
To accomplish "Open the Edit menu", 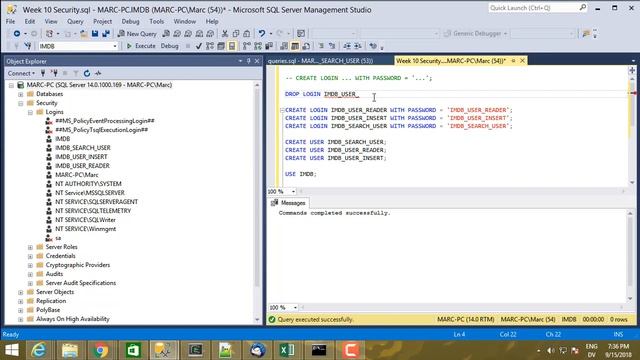I will point(30,21).
